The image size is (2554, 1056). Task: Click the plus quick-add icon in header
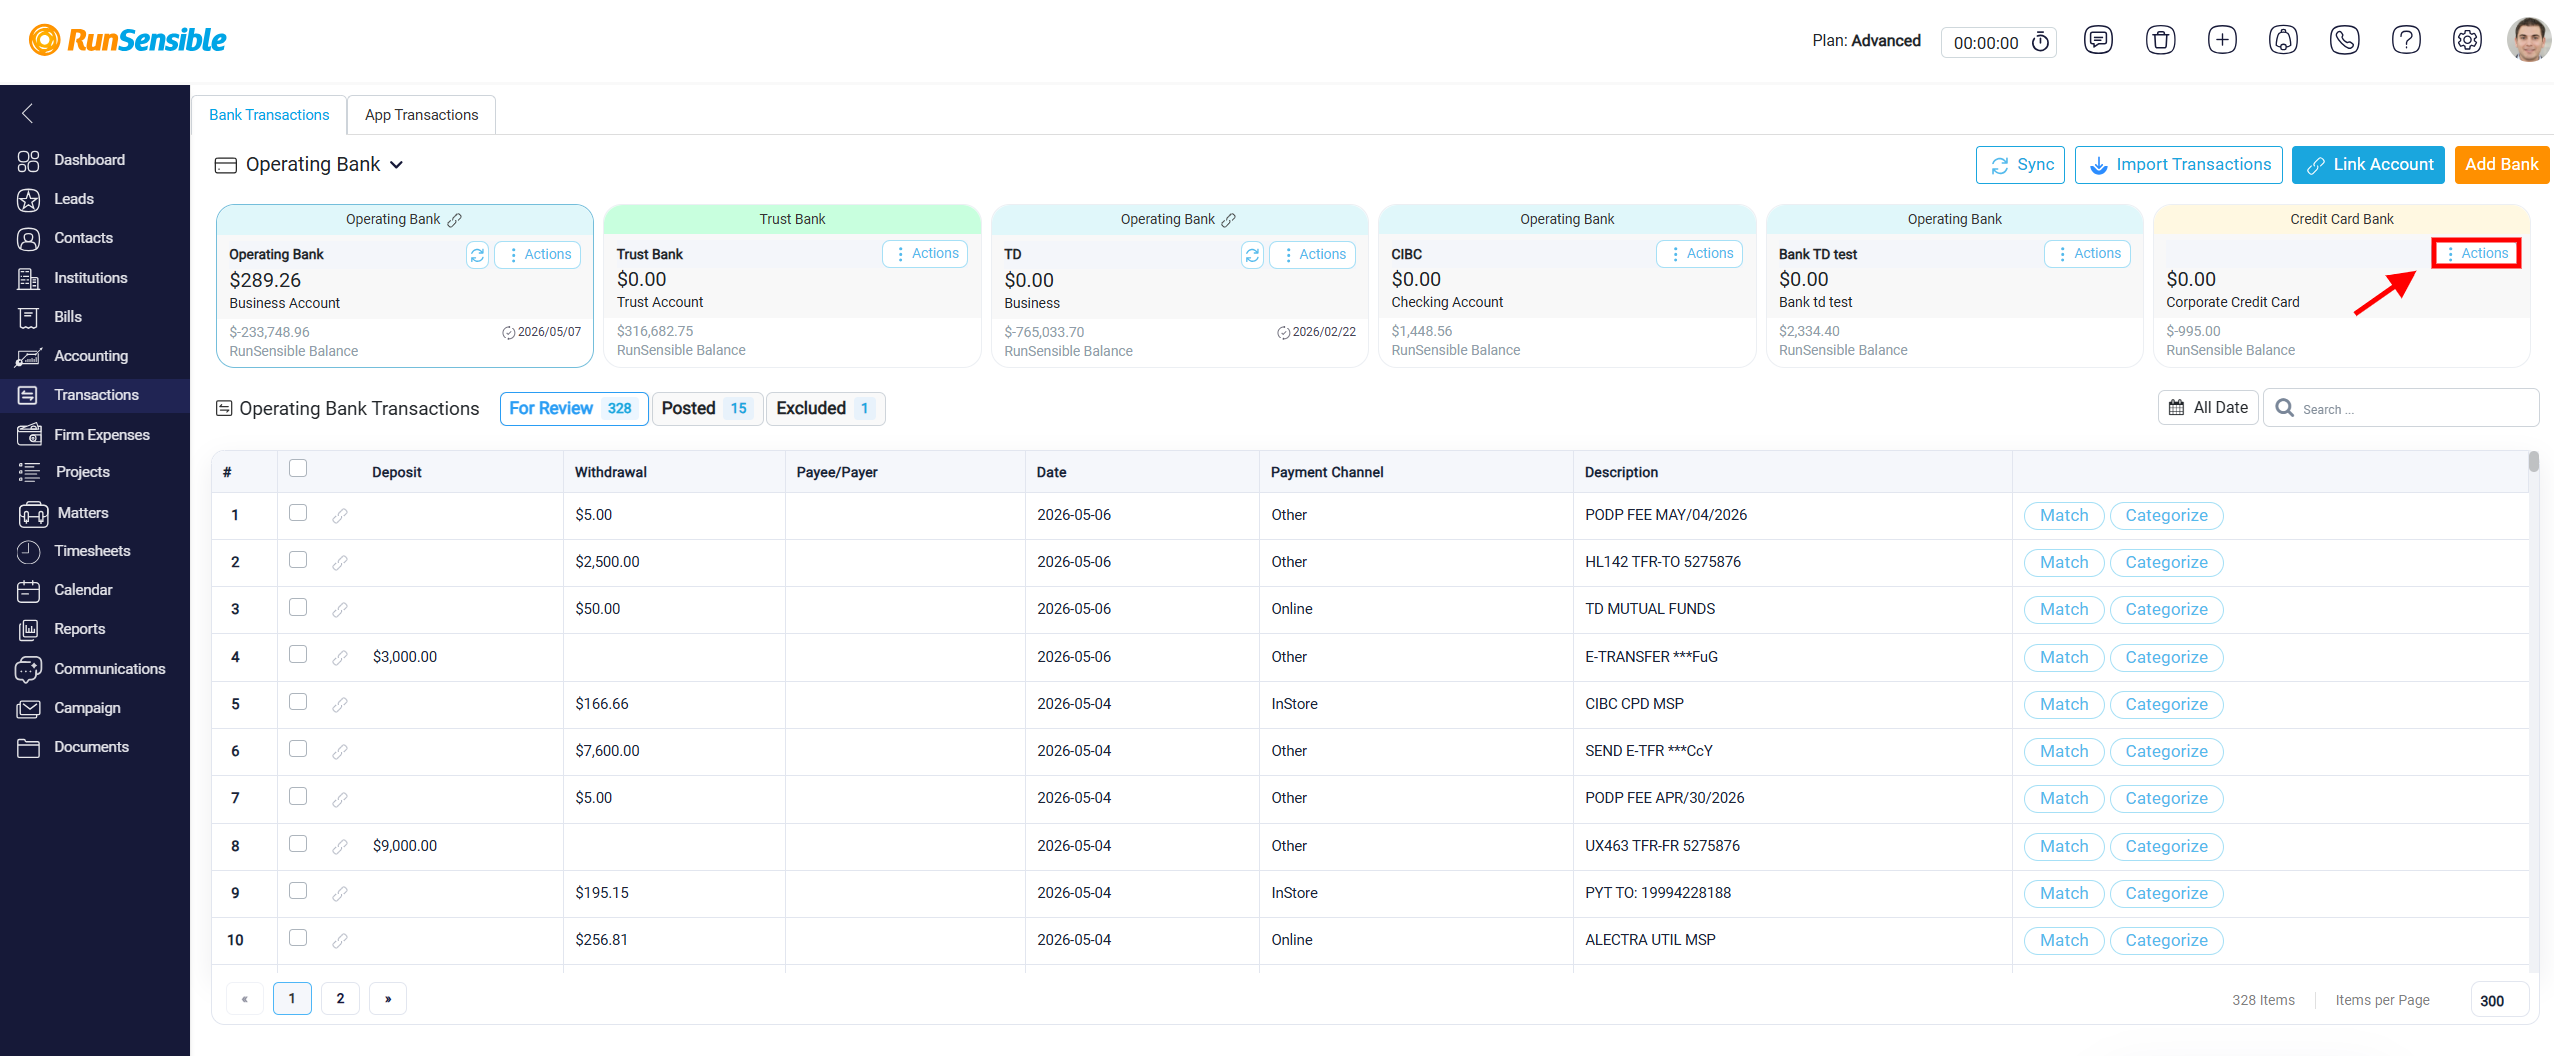2222,41
